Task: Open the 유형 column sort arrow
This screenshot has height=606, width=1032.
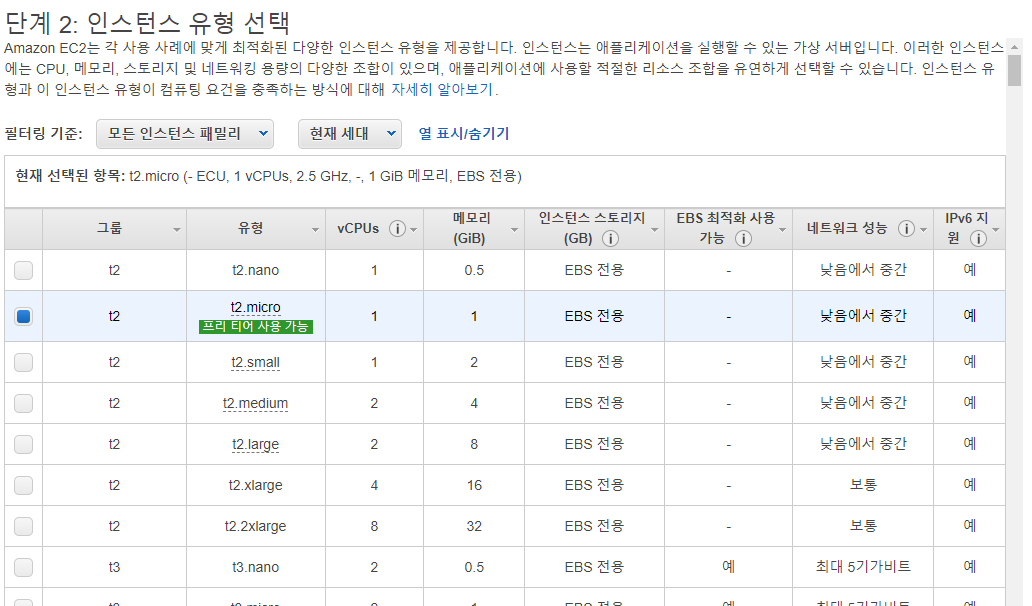Action: click(x=315, y=230)
